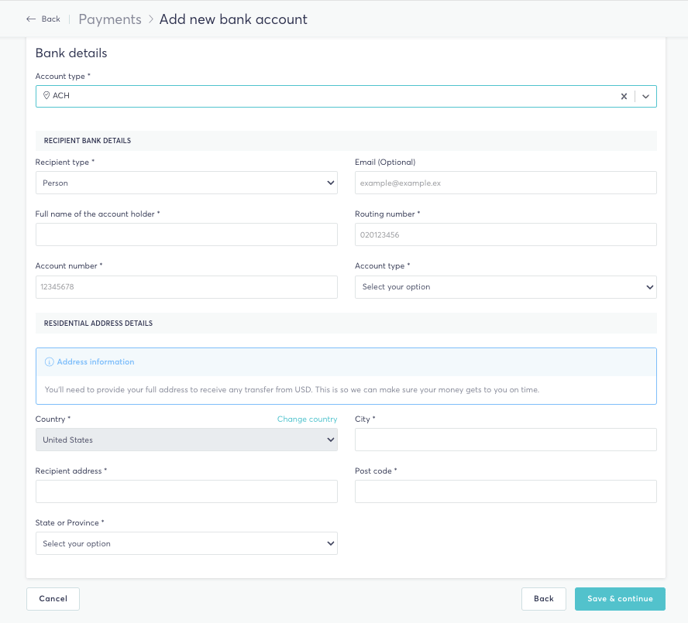The width and height of the screenshot is (688, 623).
Task: Click the breadcrumb chevron after Payments
Action: pos(150,19)
